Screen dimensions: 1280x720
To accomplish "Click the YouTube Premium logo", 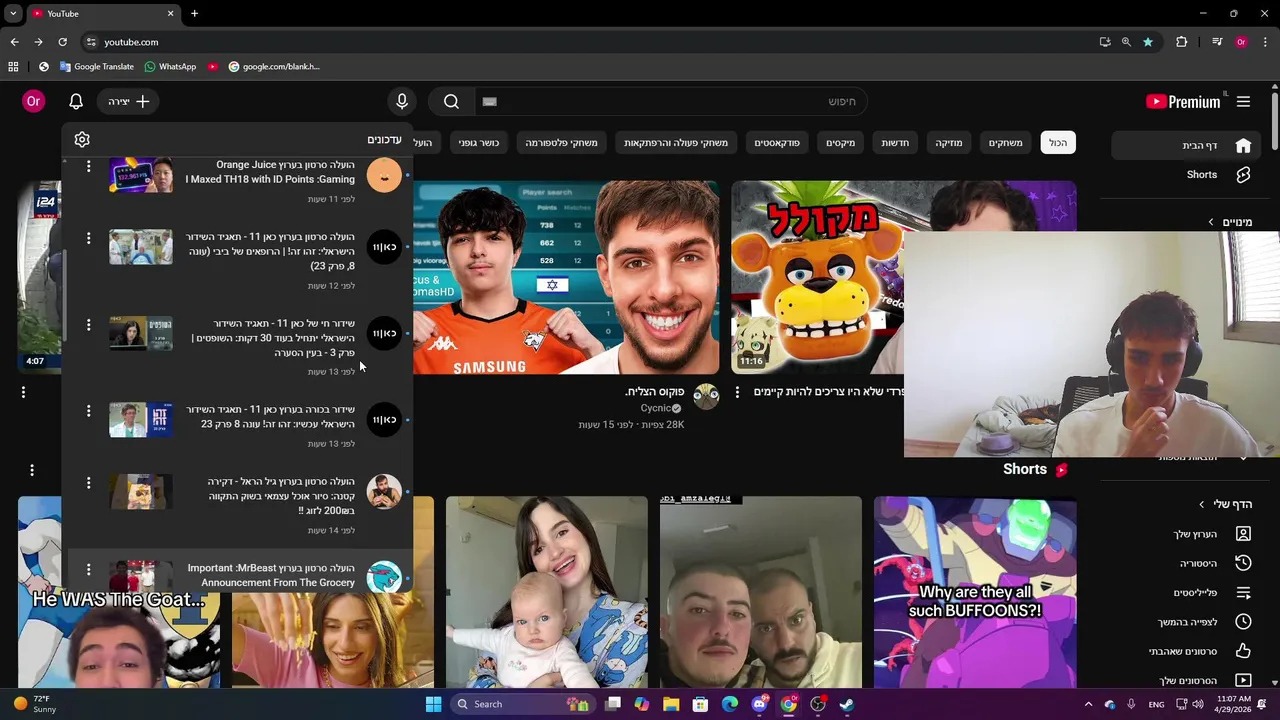I will click(1184, 101).
